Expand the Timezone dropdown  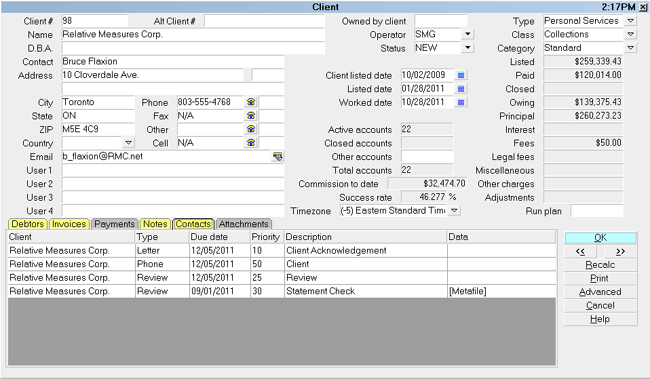(454, 211)
